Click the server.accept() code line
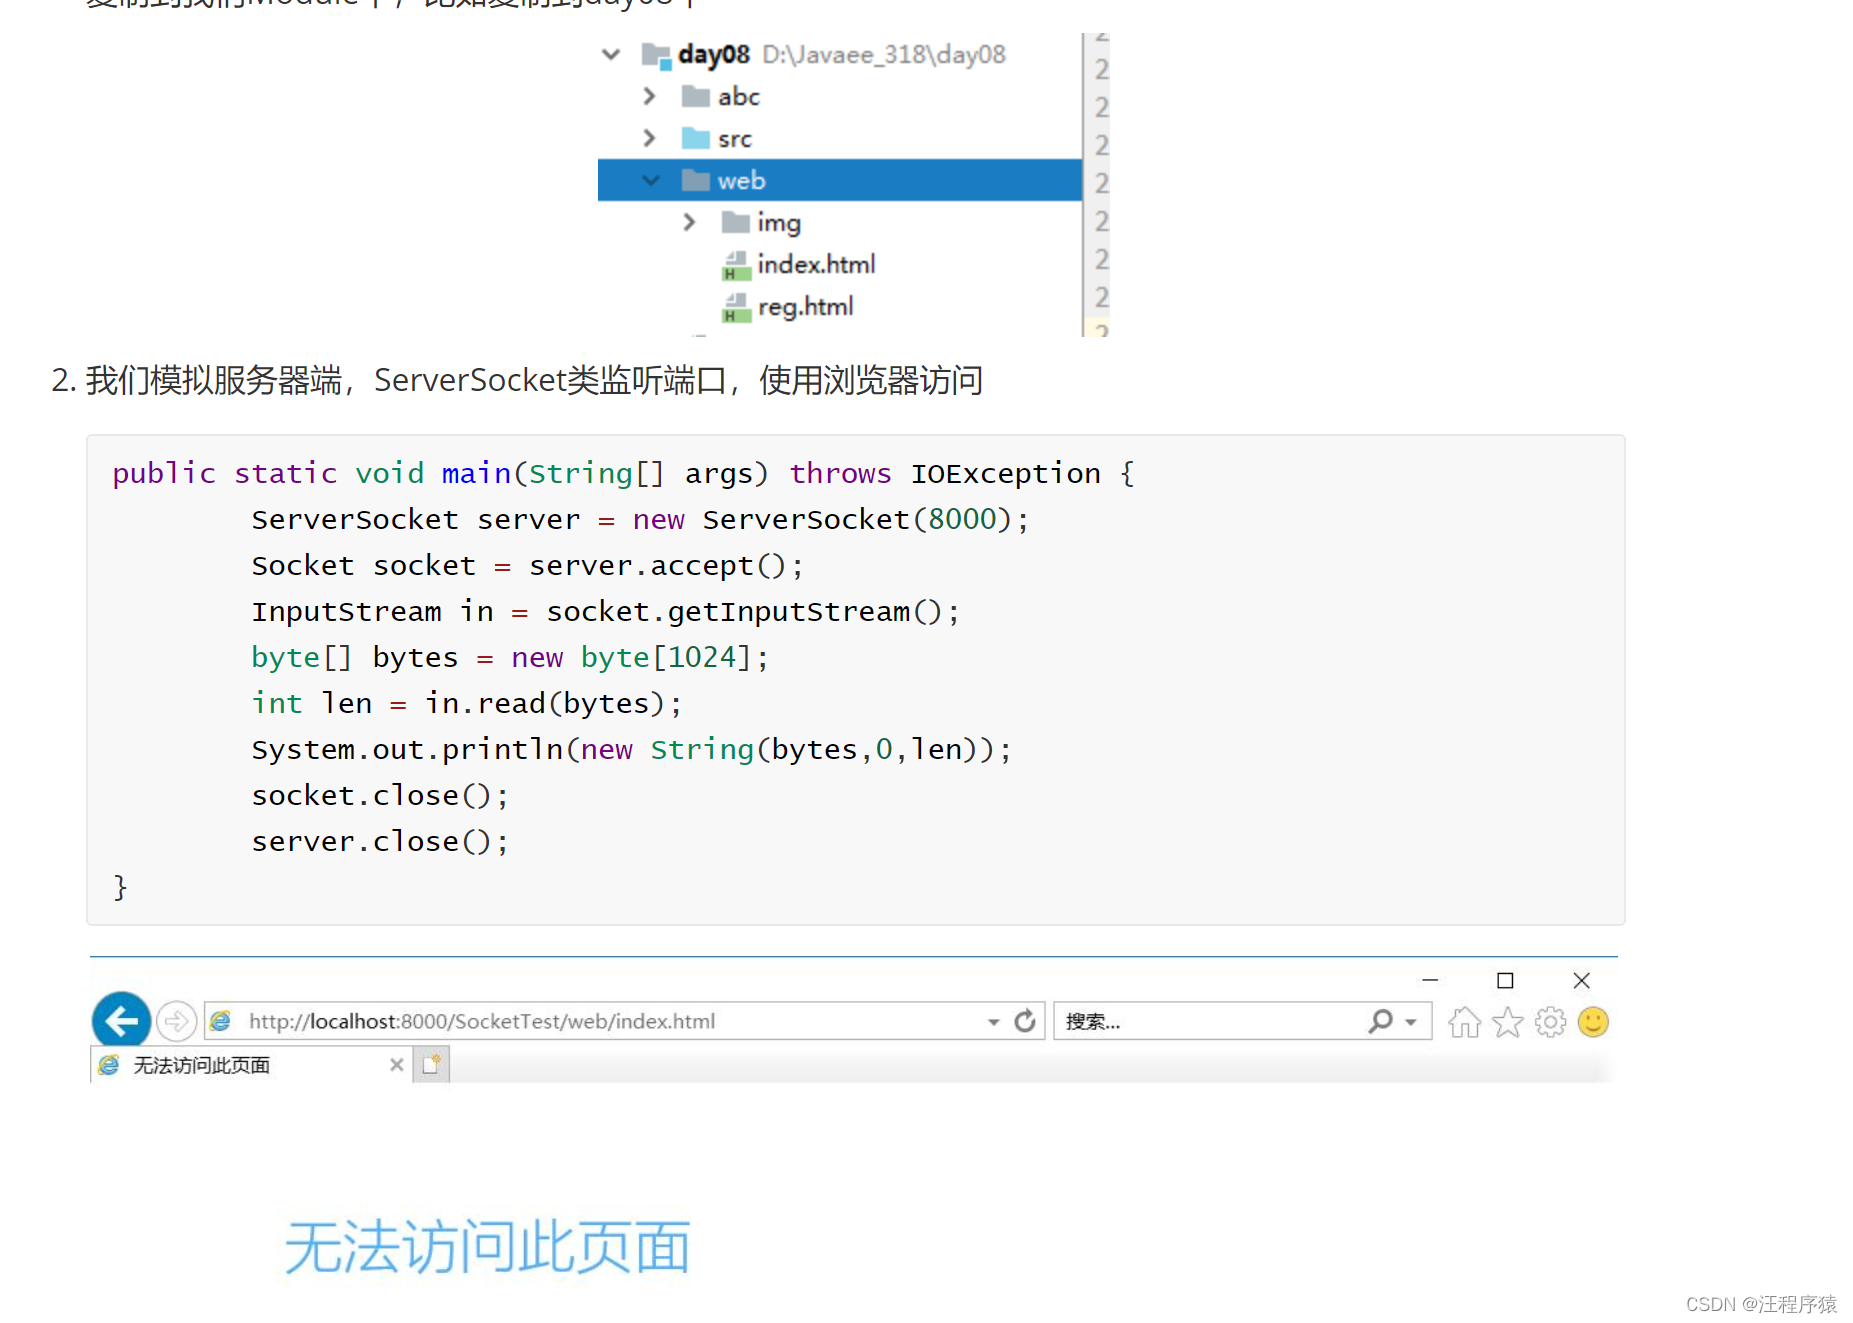The width and height of the screenshot is (1853, 1323). [527, 565]
